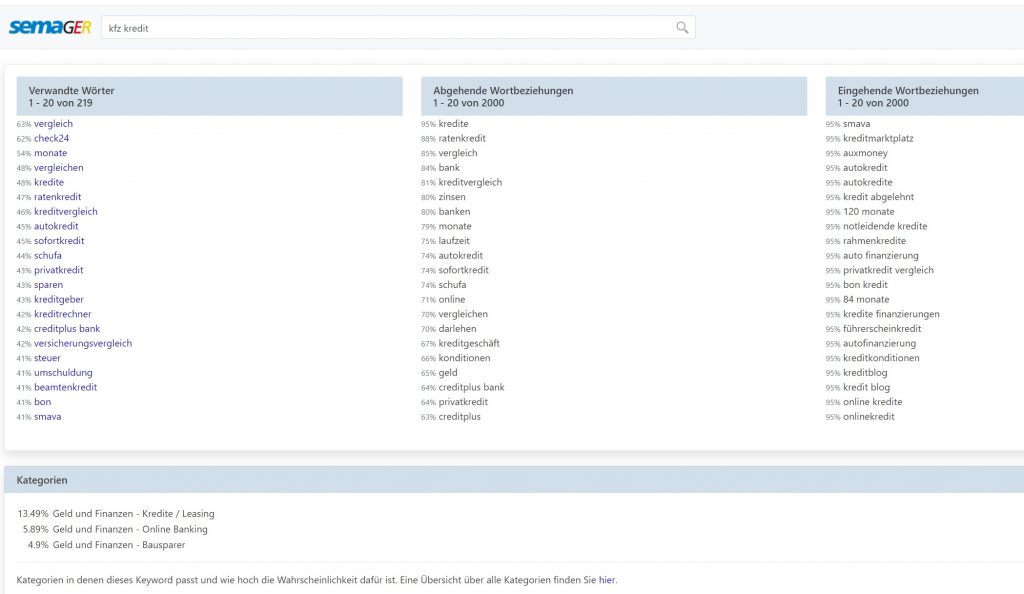Screen dimensions: 1024x594
Task: Open 'kredite' link in Verwandte Wörter
Action: (49, 182)
